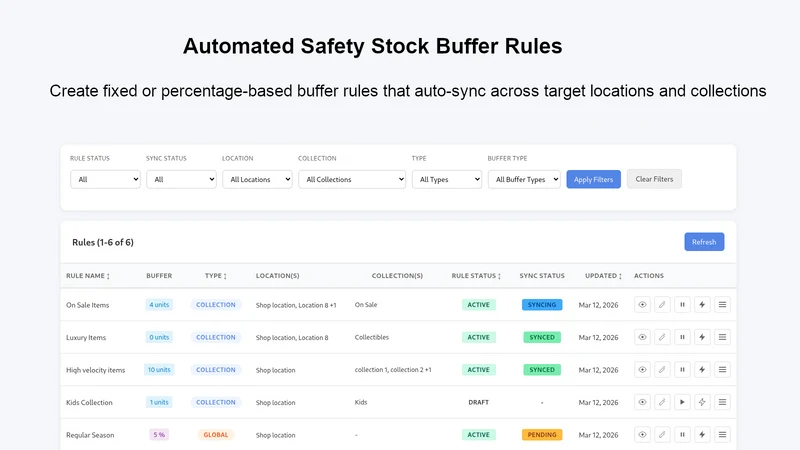Trigger sync for Regular Season rule
This screenshot has height=450, width=800.
coord(702,435)
